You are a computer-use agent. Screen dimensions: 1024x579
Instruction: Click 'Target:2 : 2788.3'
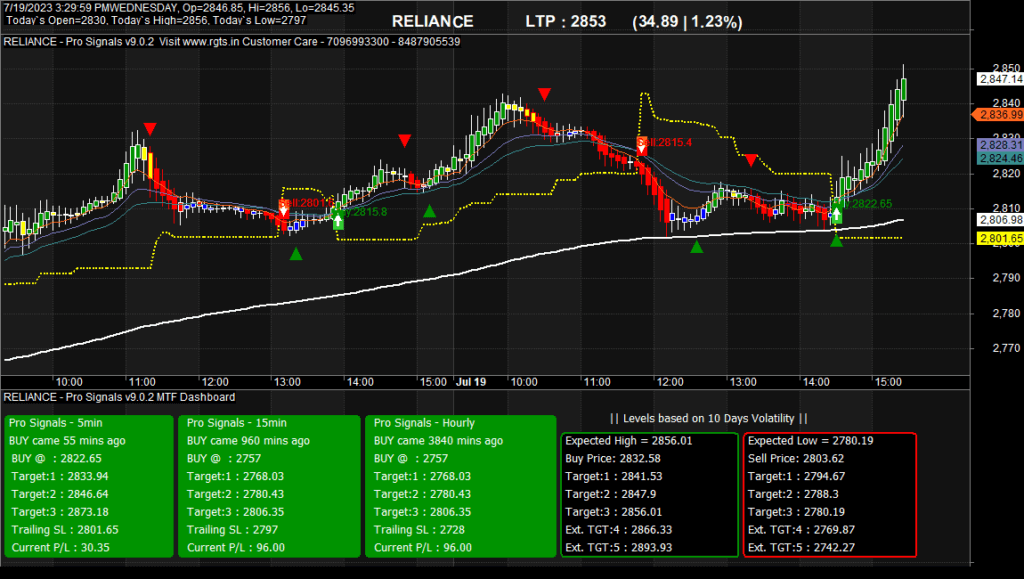(x=793, y=494)
